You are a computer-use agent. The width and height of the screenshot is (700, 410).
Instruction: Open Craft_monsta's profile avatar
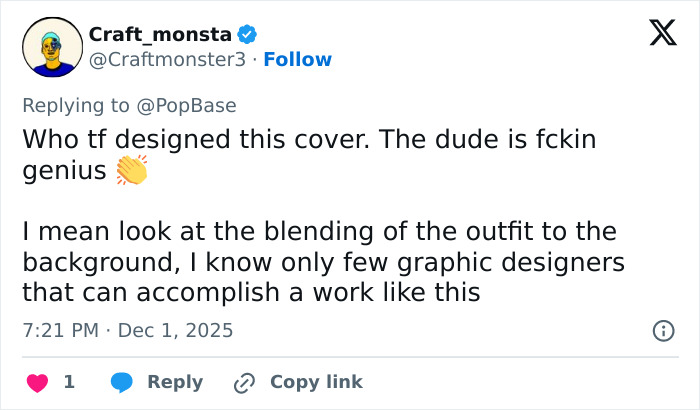click(52, 47)
